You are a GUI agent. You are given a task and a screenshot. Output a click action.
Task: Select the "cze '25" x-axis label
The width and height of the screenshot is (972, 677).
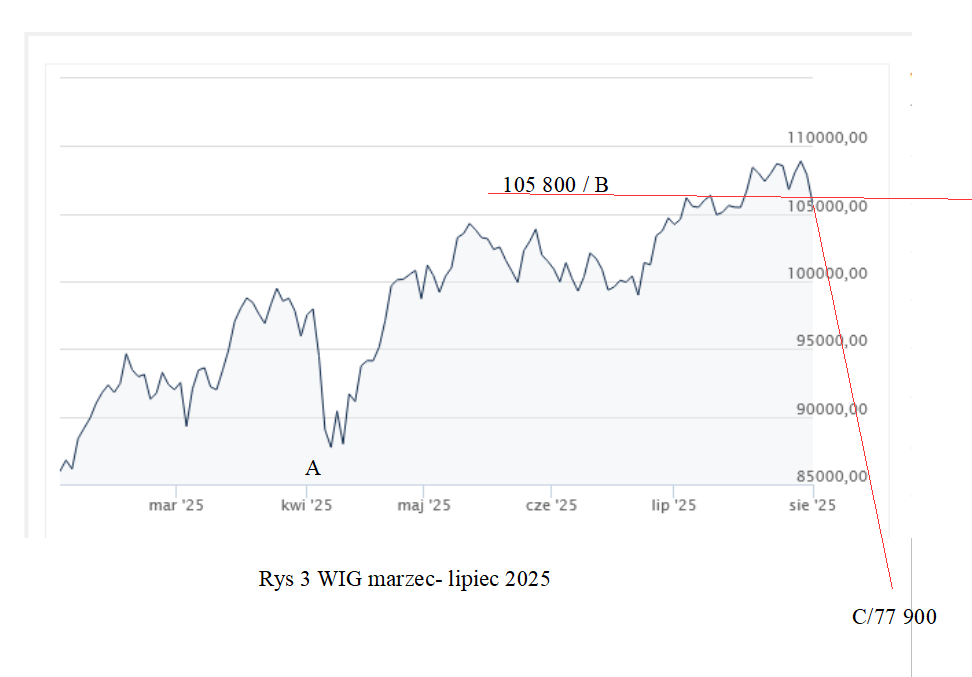click(x=551, y=506)
